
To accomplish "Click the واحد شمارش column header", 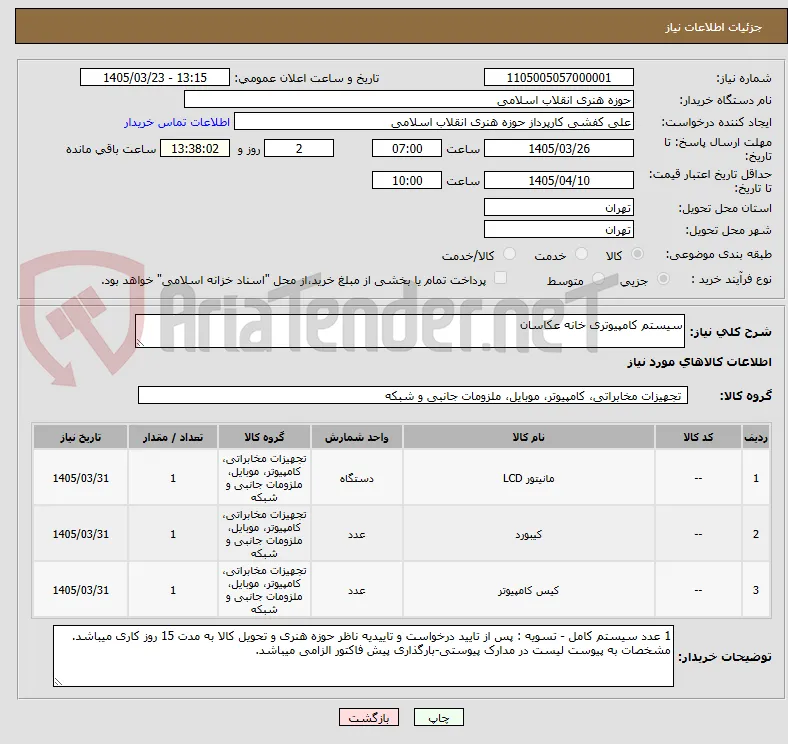I will [x=357, y=437].
